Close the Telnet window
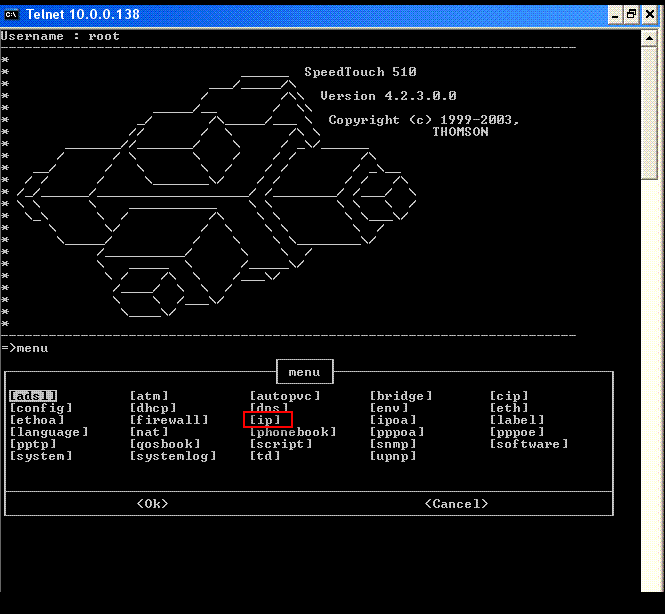Image resolution: width=665 pixels, height=614 pixels. click(x=649, y=15)
